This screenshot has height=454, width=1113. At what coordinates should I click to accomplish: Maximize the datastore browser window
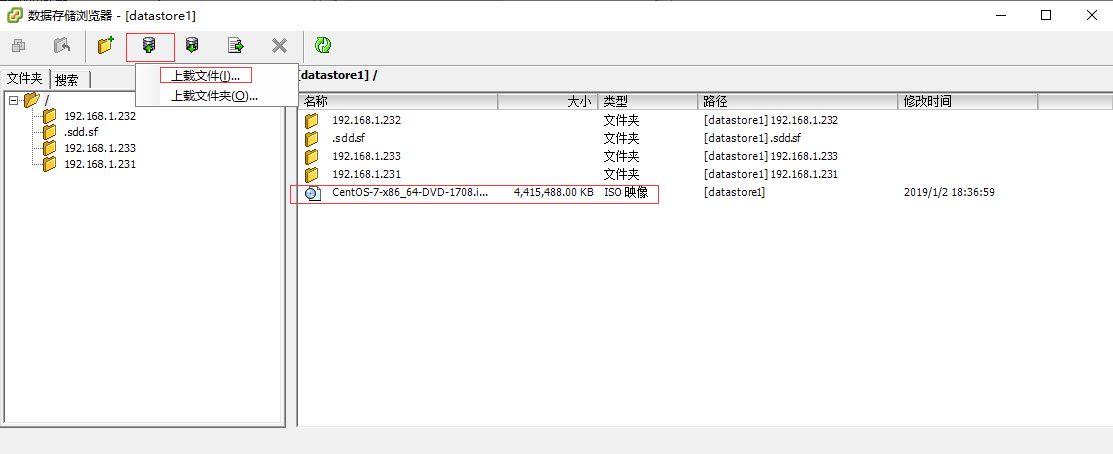pos(1046,15)
